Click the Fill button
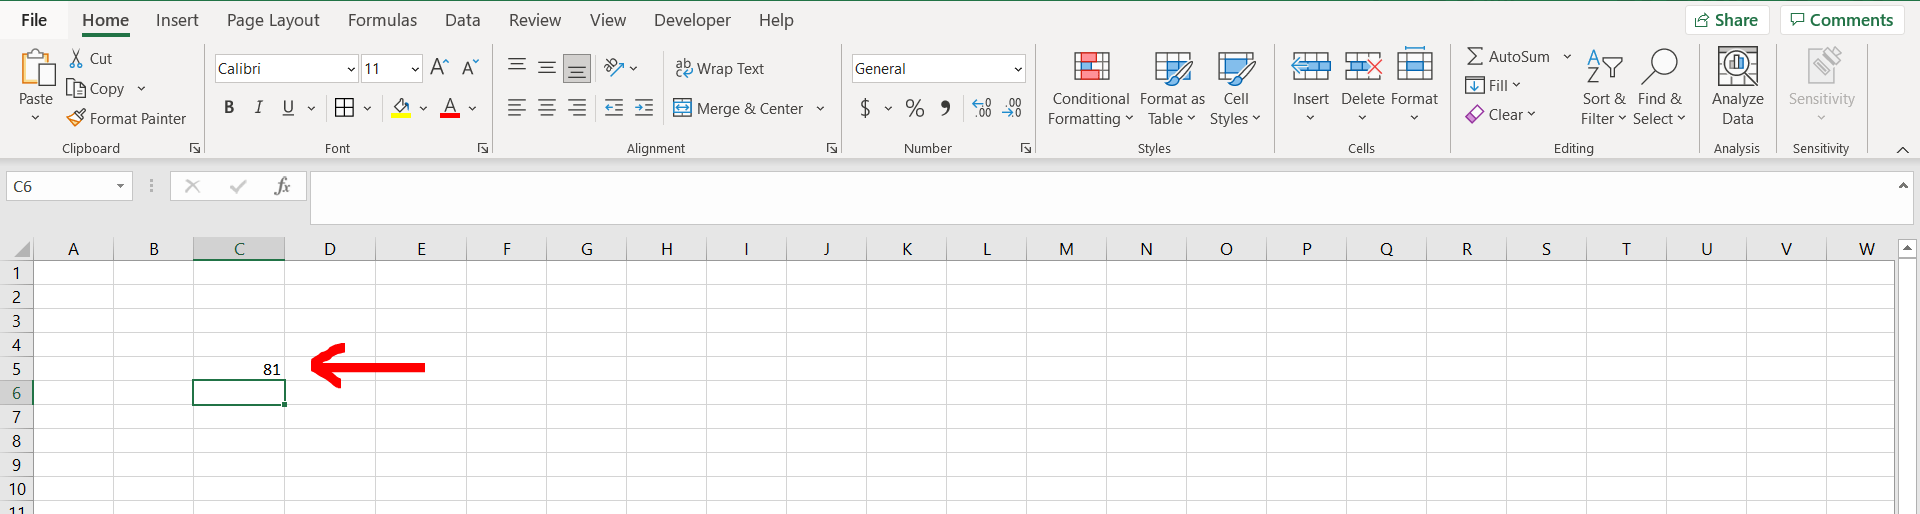Viewport: 1920px width, 514px height. point(1493,85)
